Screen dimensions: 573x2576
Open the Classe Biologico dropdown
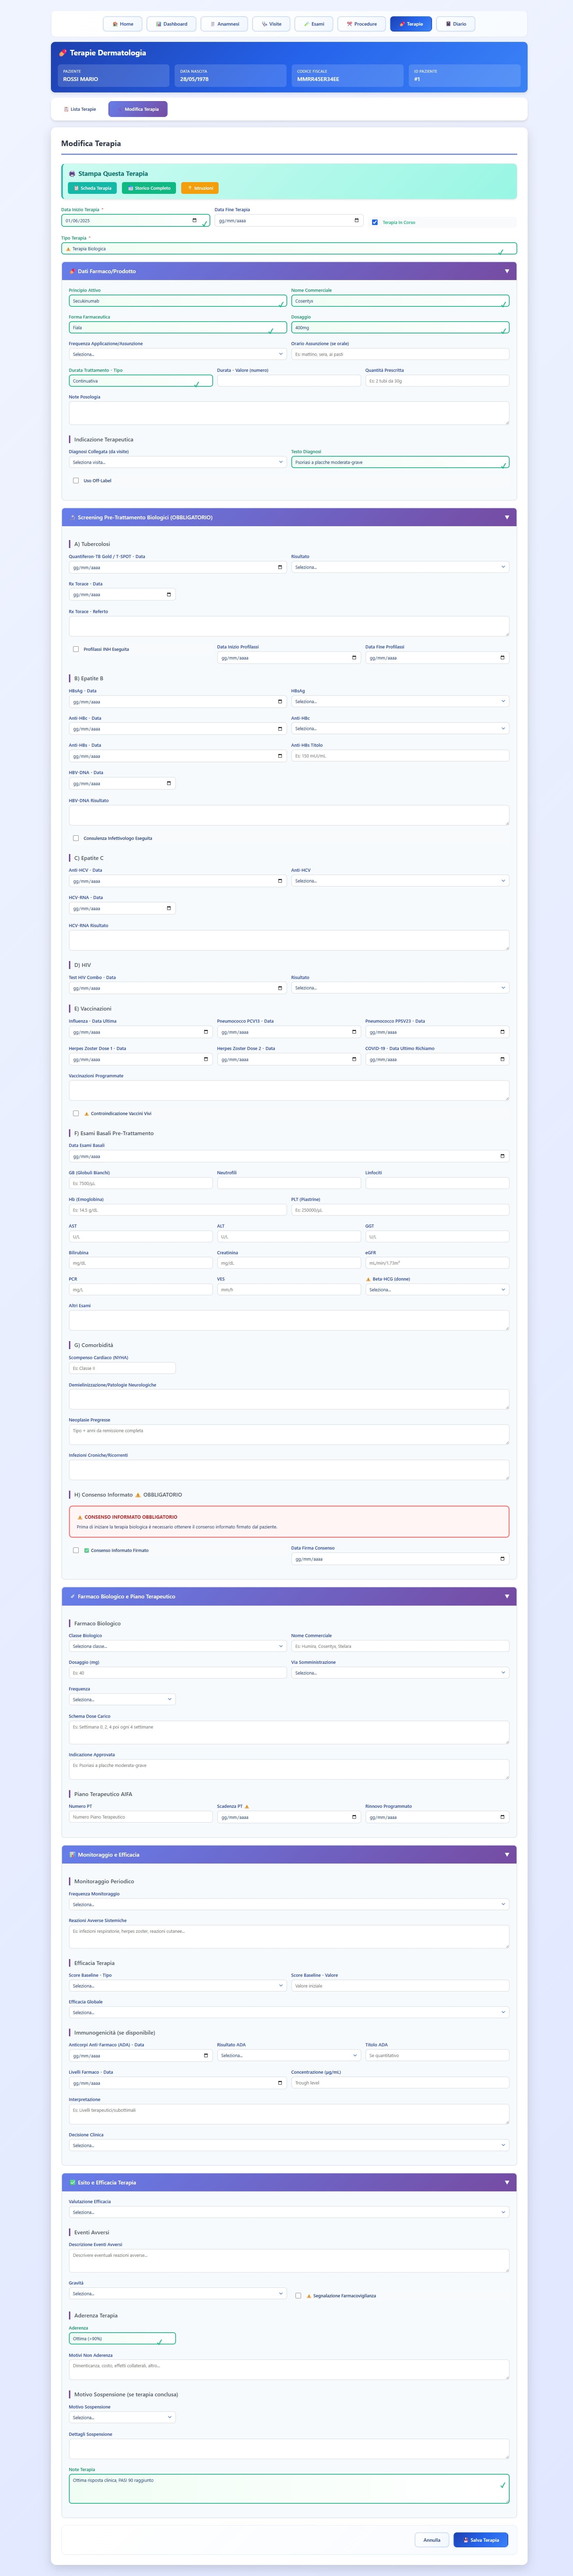[x=177, y=1646]
